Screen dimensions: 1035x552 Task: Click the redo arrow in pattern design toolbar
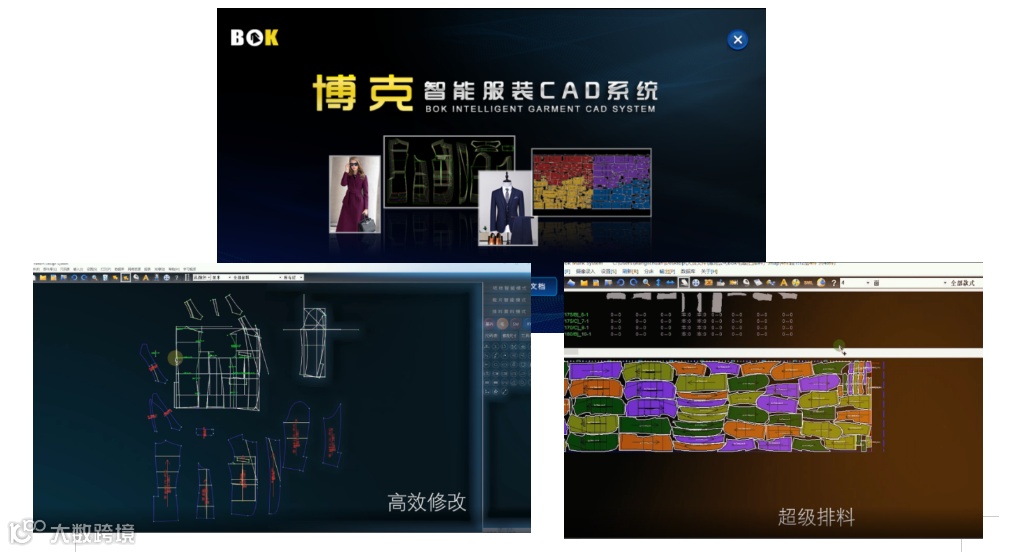coord(84,277)
